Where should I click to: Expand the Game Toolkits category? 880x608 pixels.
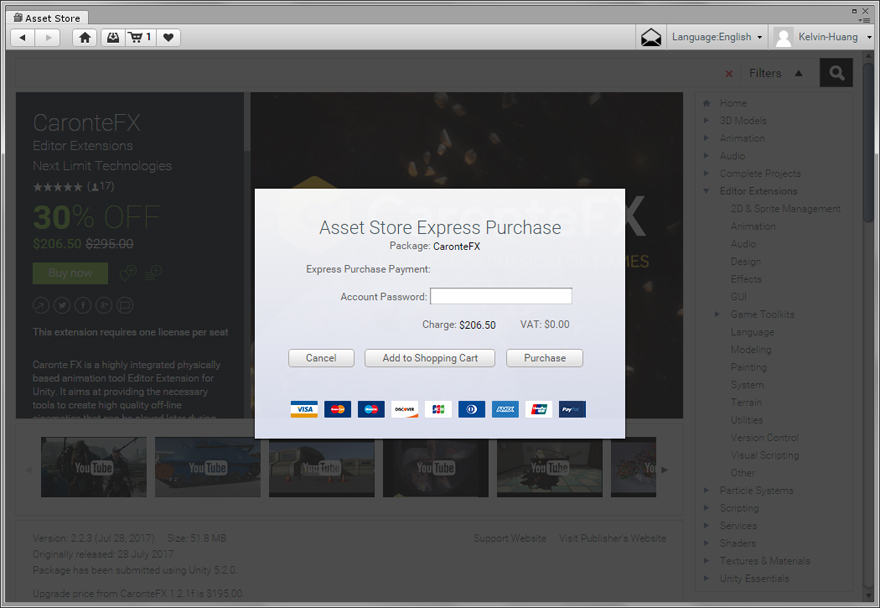click(717, 314)
